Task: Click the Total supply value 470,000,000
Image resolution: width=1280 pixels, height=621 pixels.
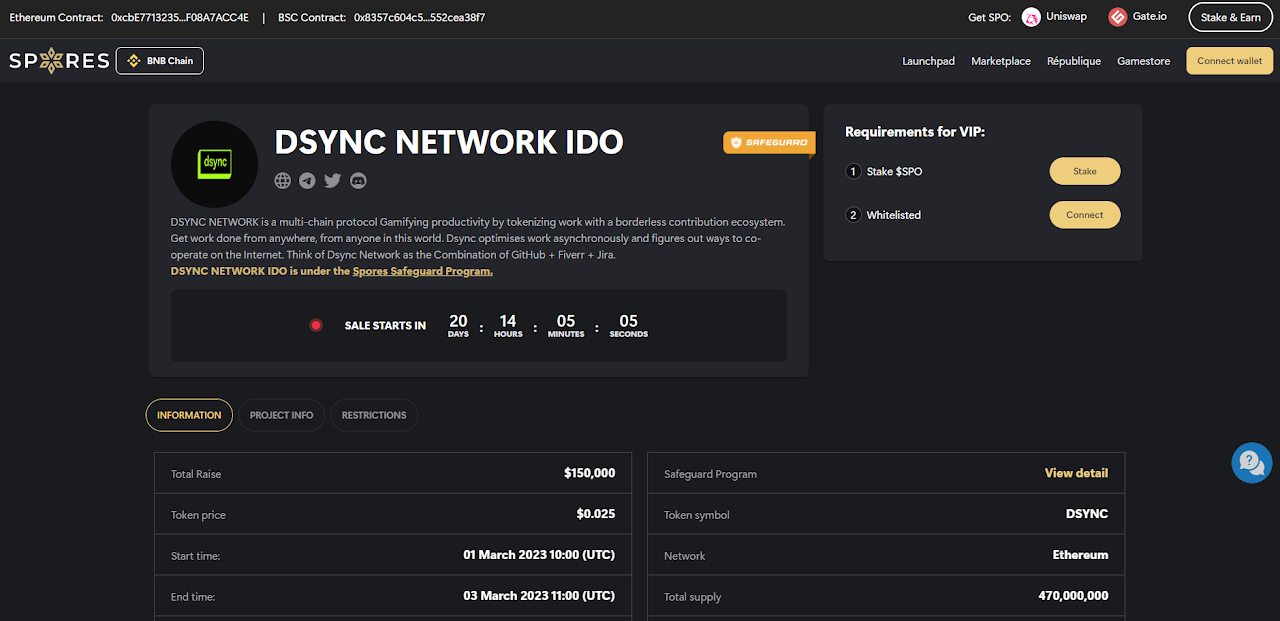Action: point(1073,596)
